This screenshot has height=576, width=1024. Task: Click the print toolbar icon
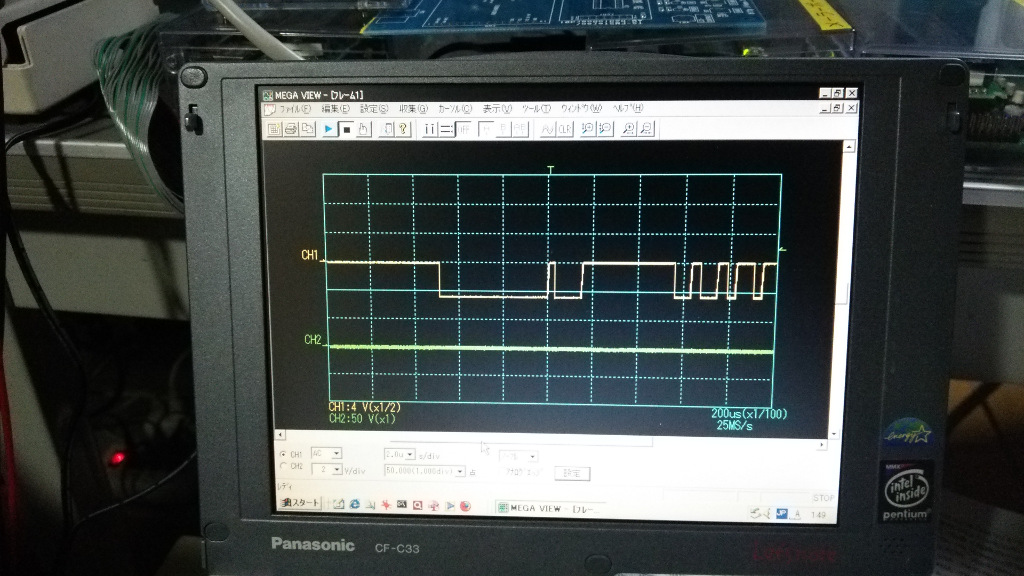[x=291, y=129]
